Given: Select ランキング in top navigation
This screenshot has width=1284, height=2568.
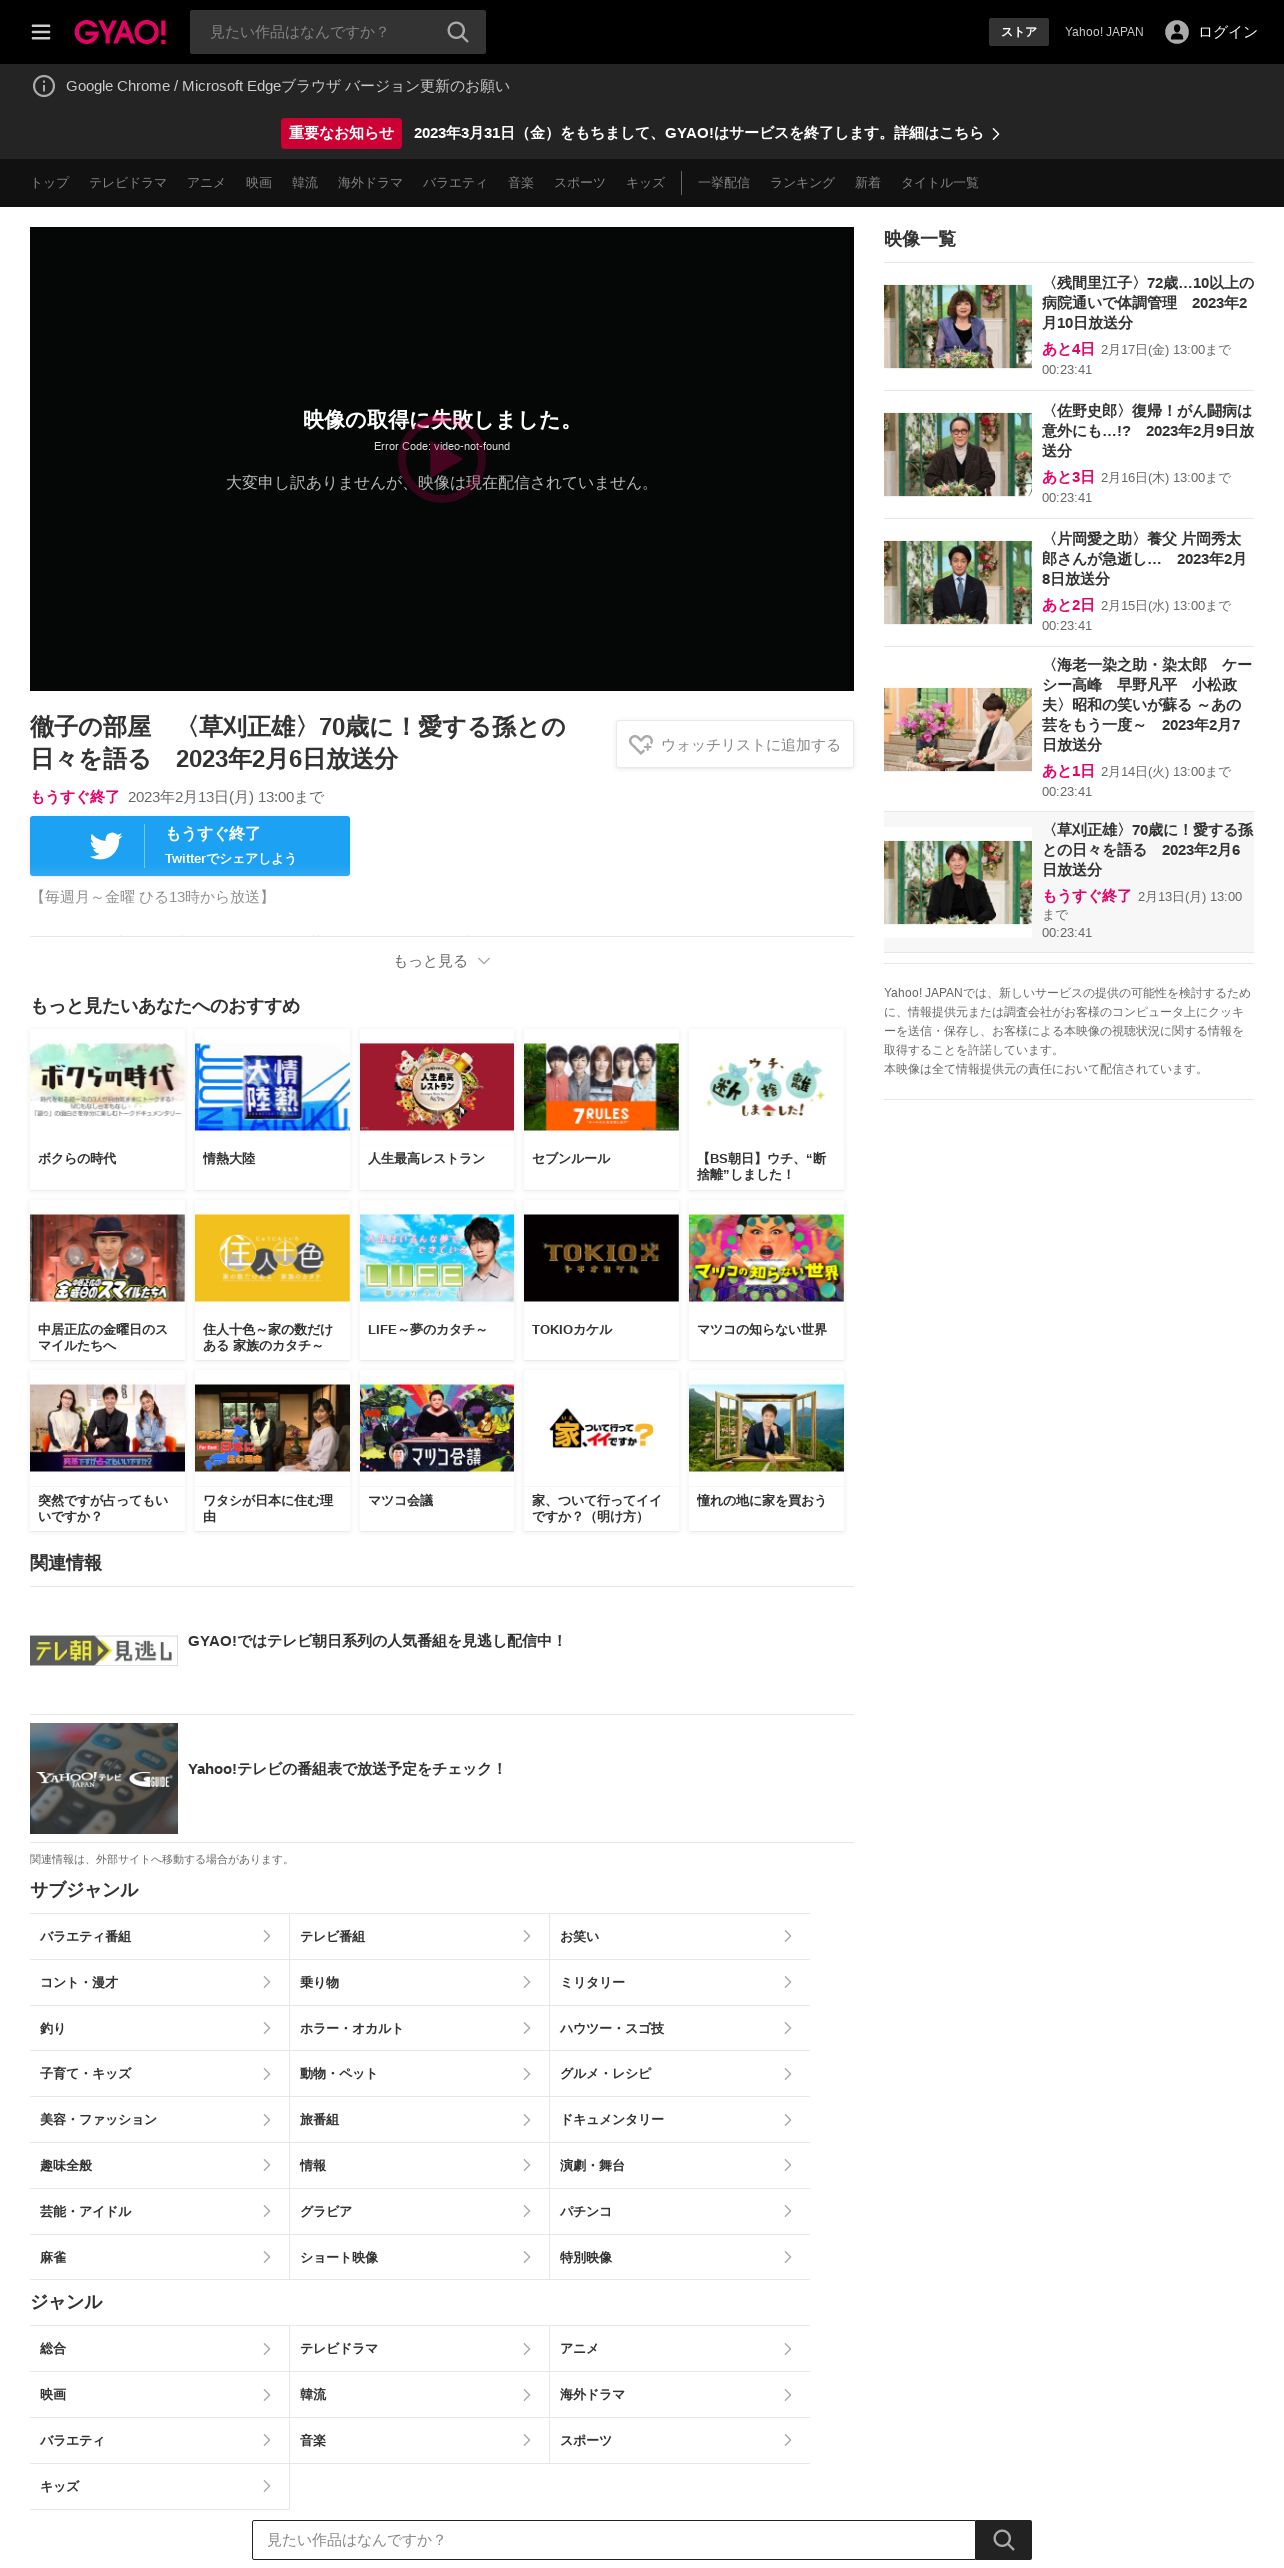Looking at the screenshot, I should coord(802,183).
